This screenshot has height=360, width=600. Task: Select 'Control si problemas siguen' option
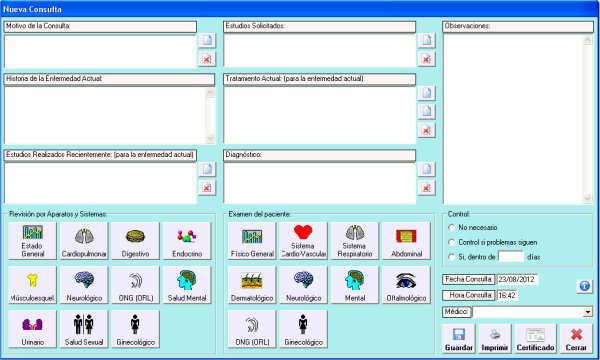tap(452, 242)
